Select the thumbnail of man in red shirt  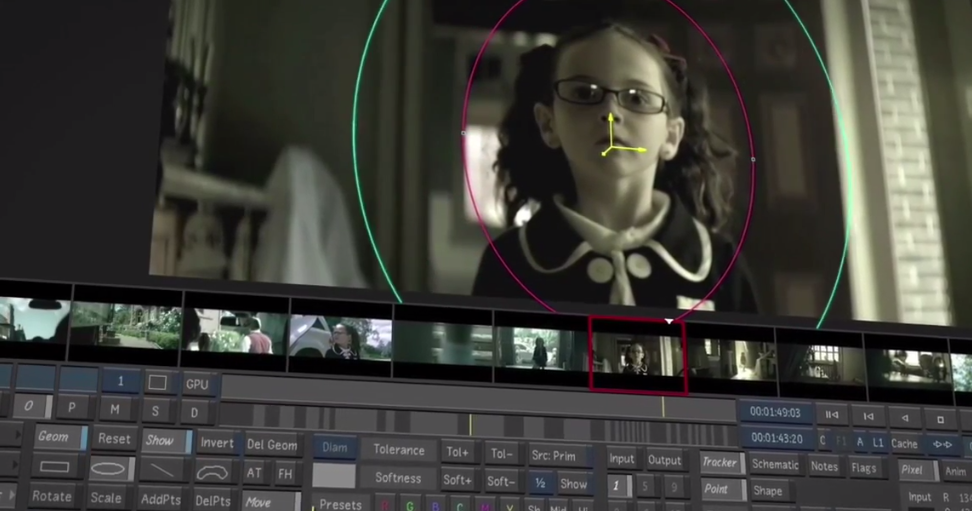click(x=236, y=333)
